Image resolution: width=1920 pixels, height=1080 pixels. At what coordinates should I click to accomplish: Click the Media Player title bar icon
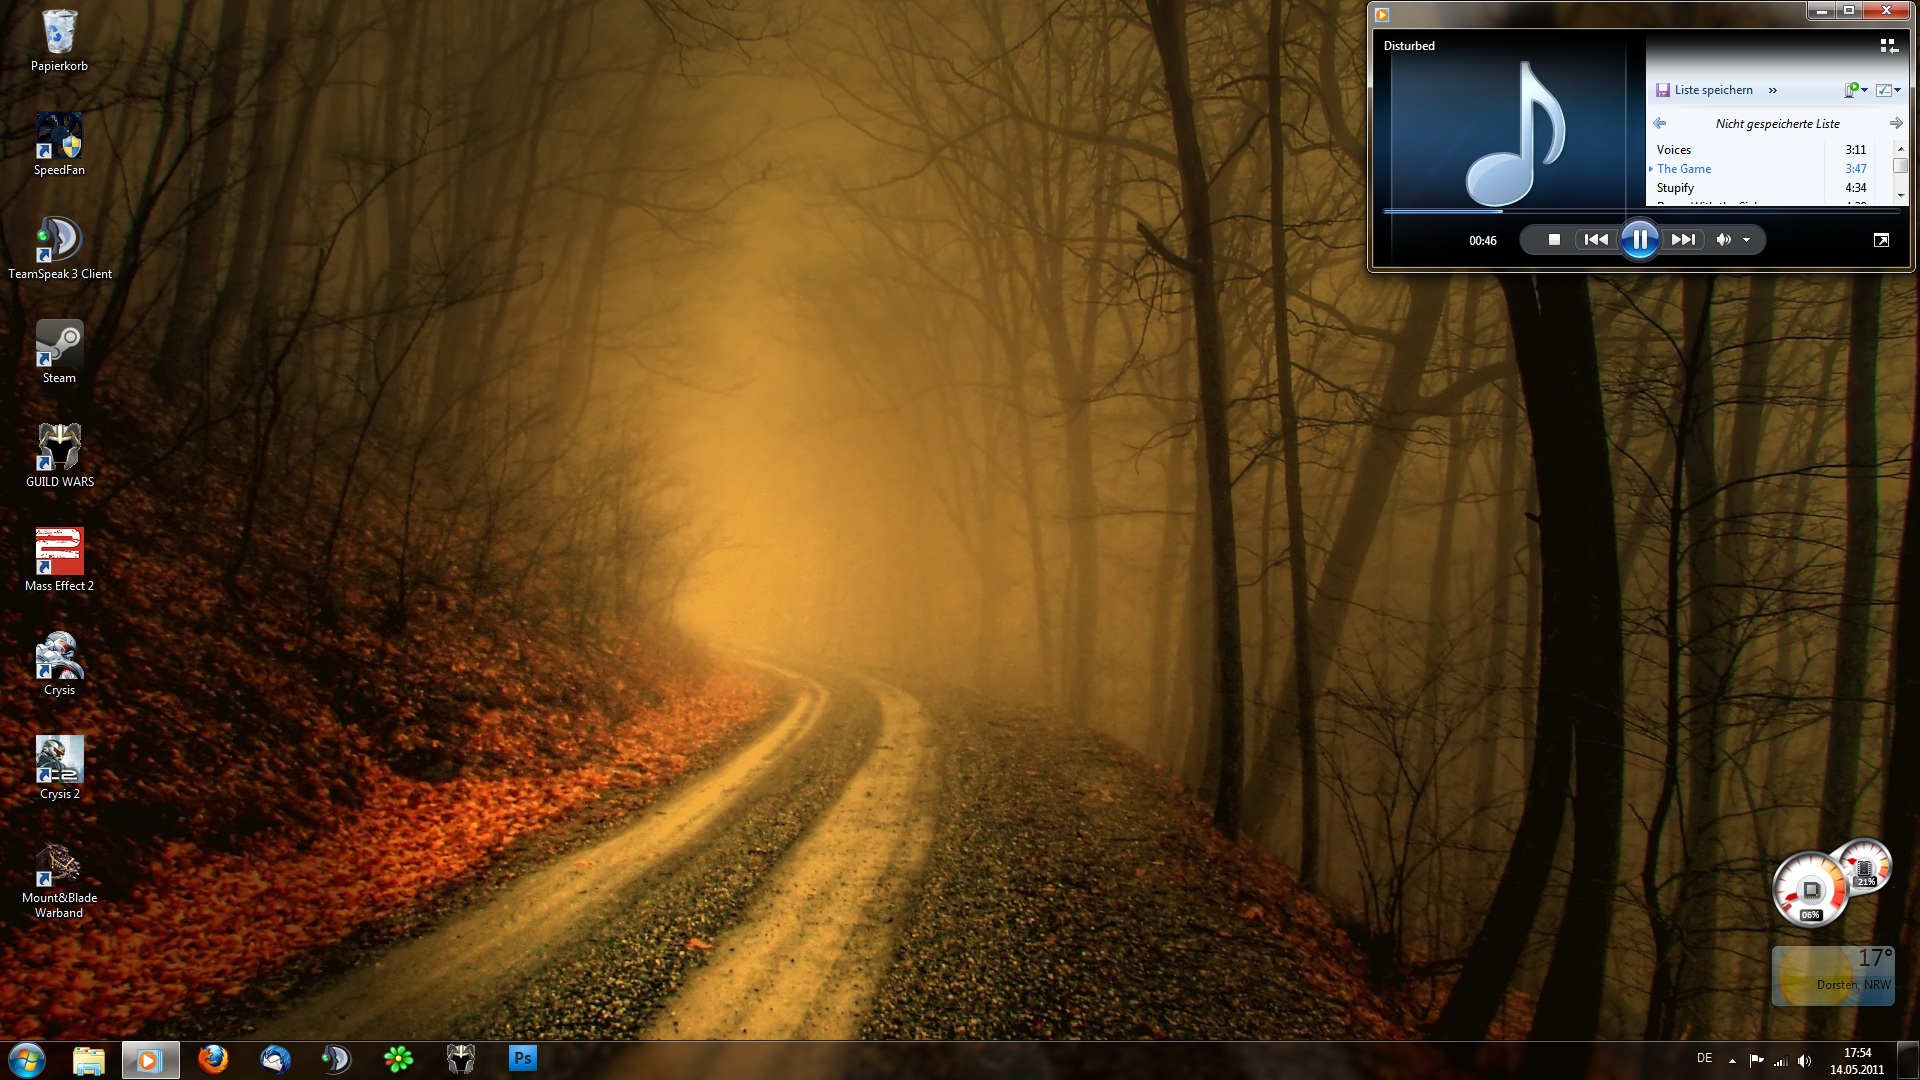[x=1382, y=14]
